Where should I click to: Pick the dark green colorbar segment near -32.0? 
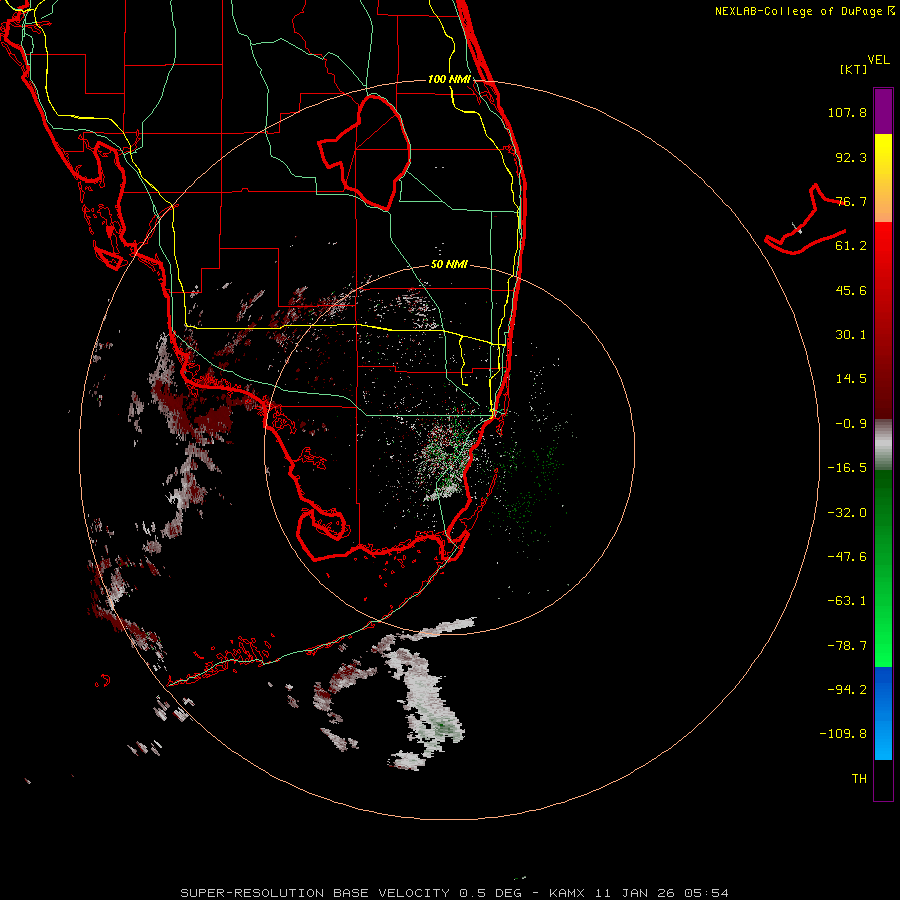(883, 511)
